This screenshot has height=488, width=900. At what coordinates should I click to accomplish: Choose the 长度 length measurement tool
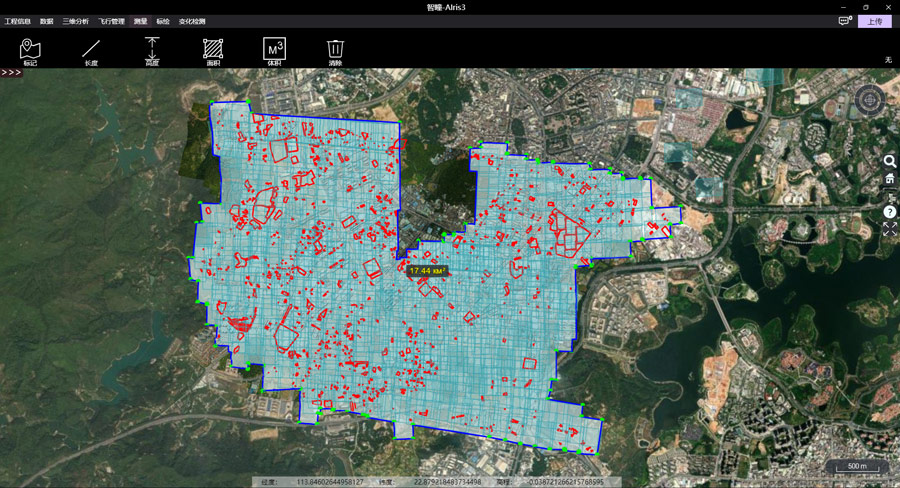pos(91,50)
